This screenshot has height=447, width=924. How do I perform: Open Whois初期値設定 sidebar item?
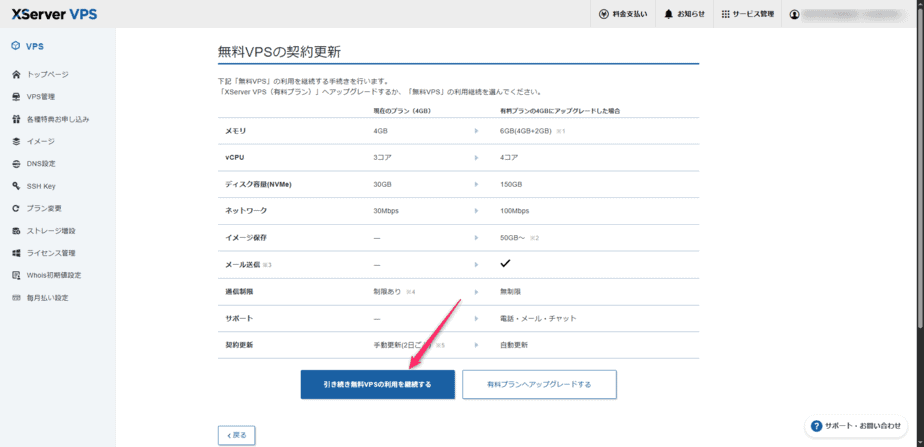click(x=53, y=275)
